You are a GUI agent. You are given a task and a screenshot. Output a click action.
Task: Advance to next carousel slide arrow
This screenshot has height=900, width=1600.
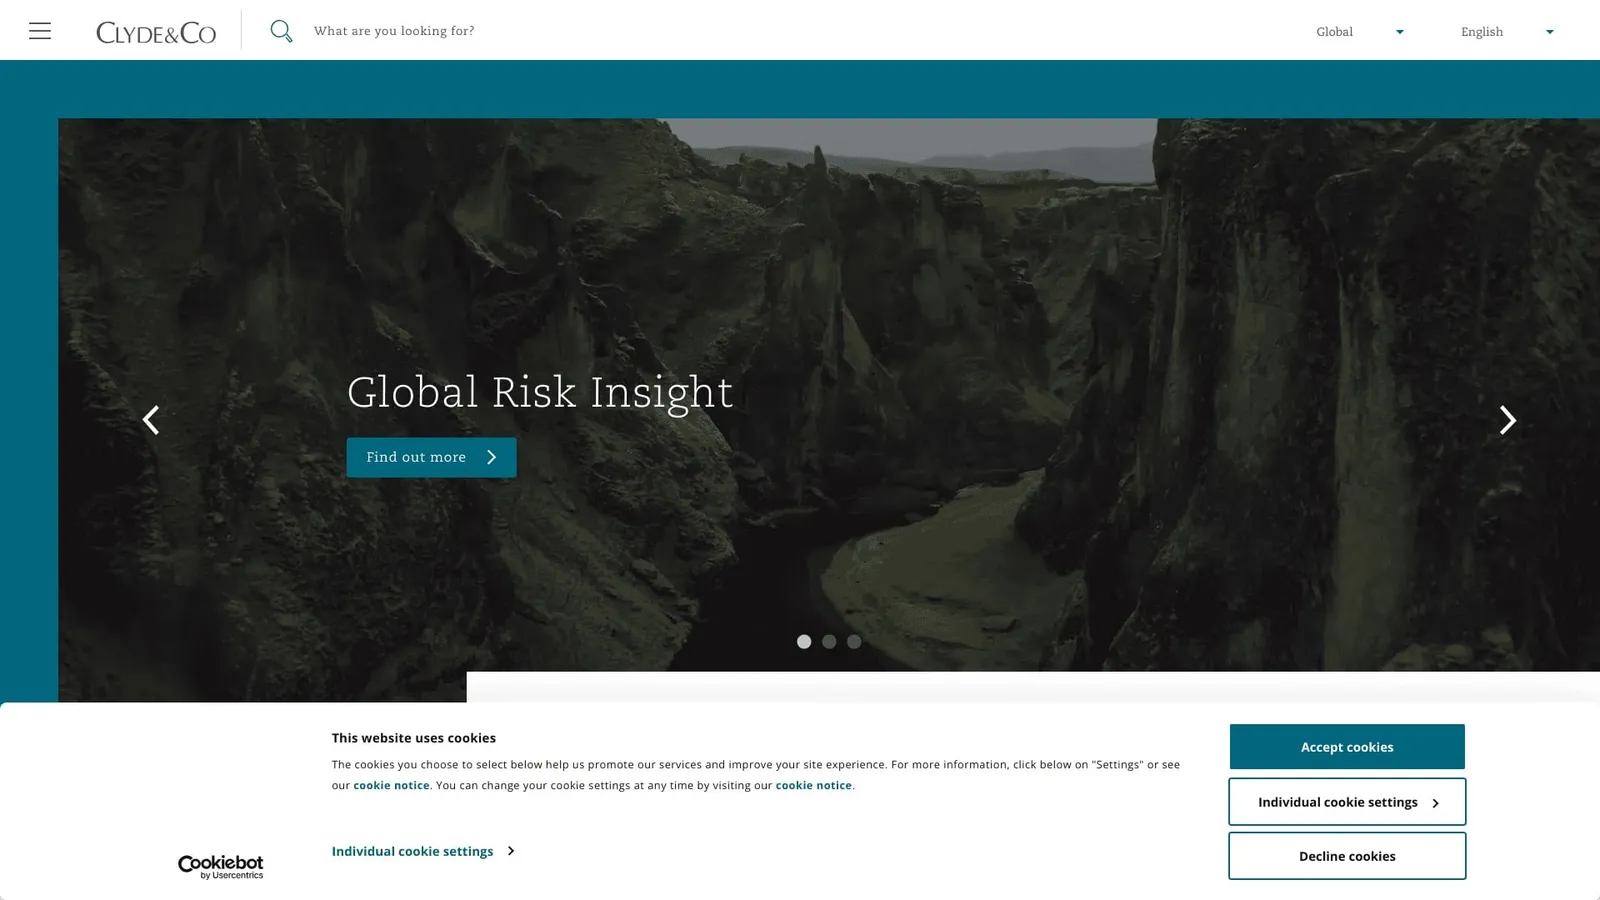[x=1508, y=420]
